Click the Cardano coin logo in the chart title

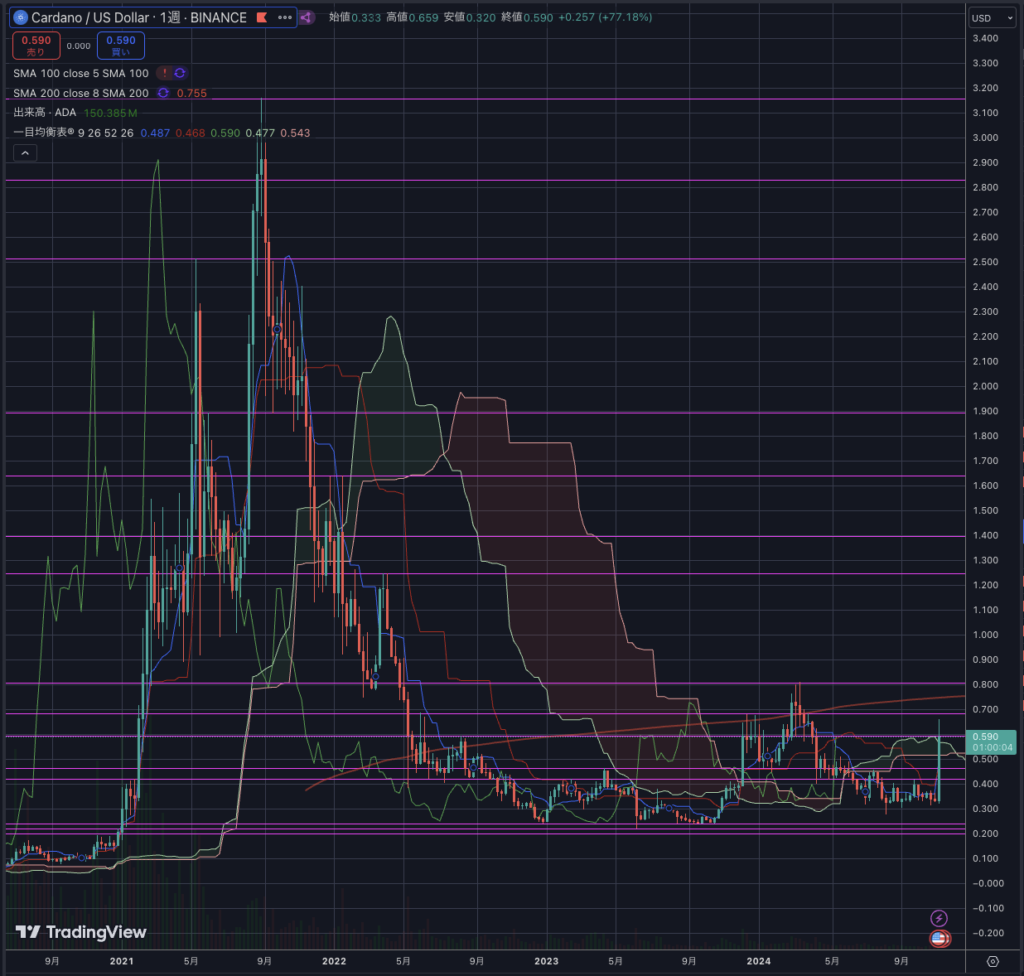tap(21, 17)
